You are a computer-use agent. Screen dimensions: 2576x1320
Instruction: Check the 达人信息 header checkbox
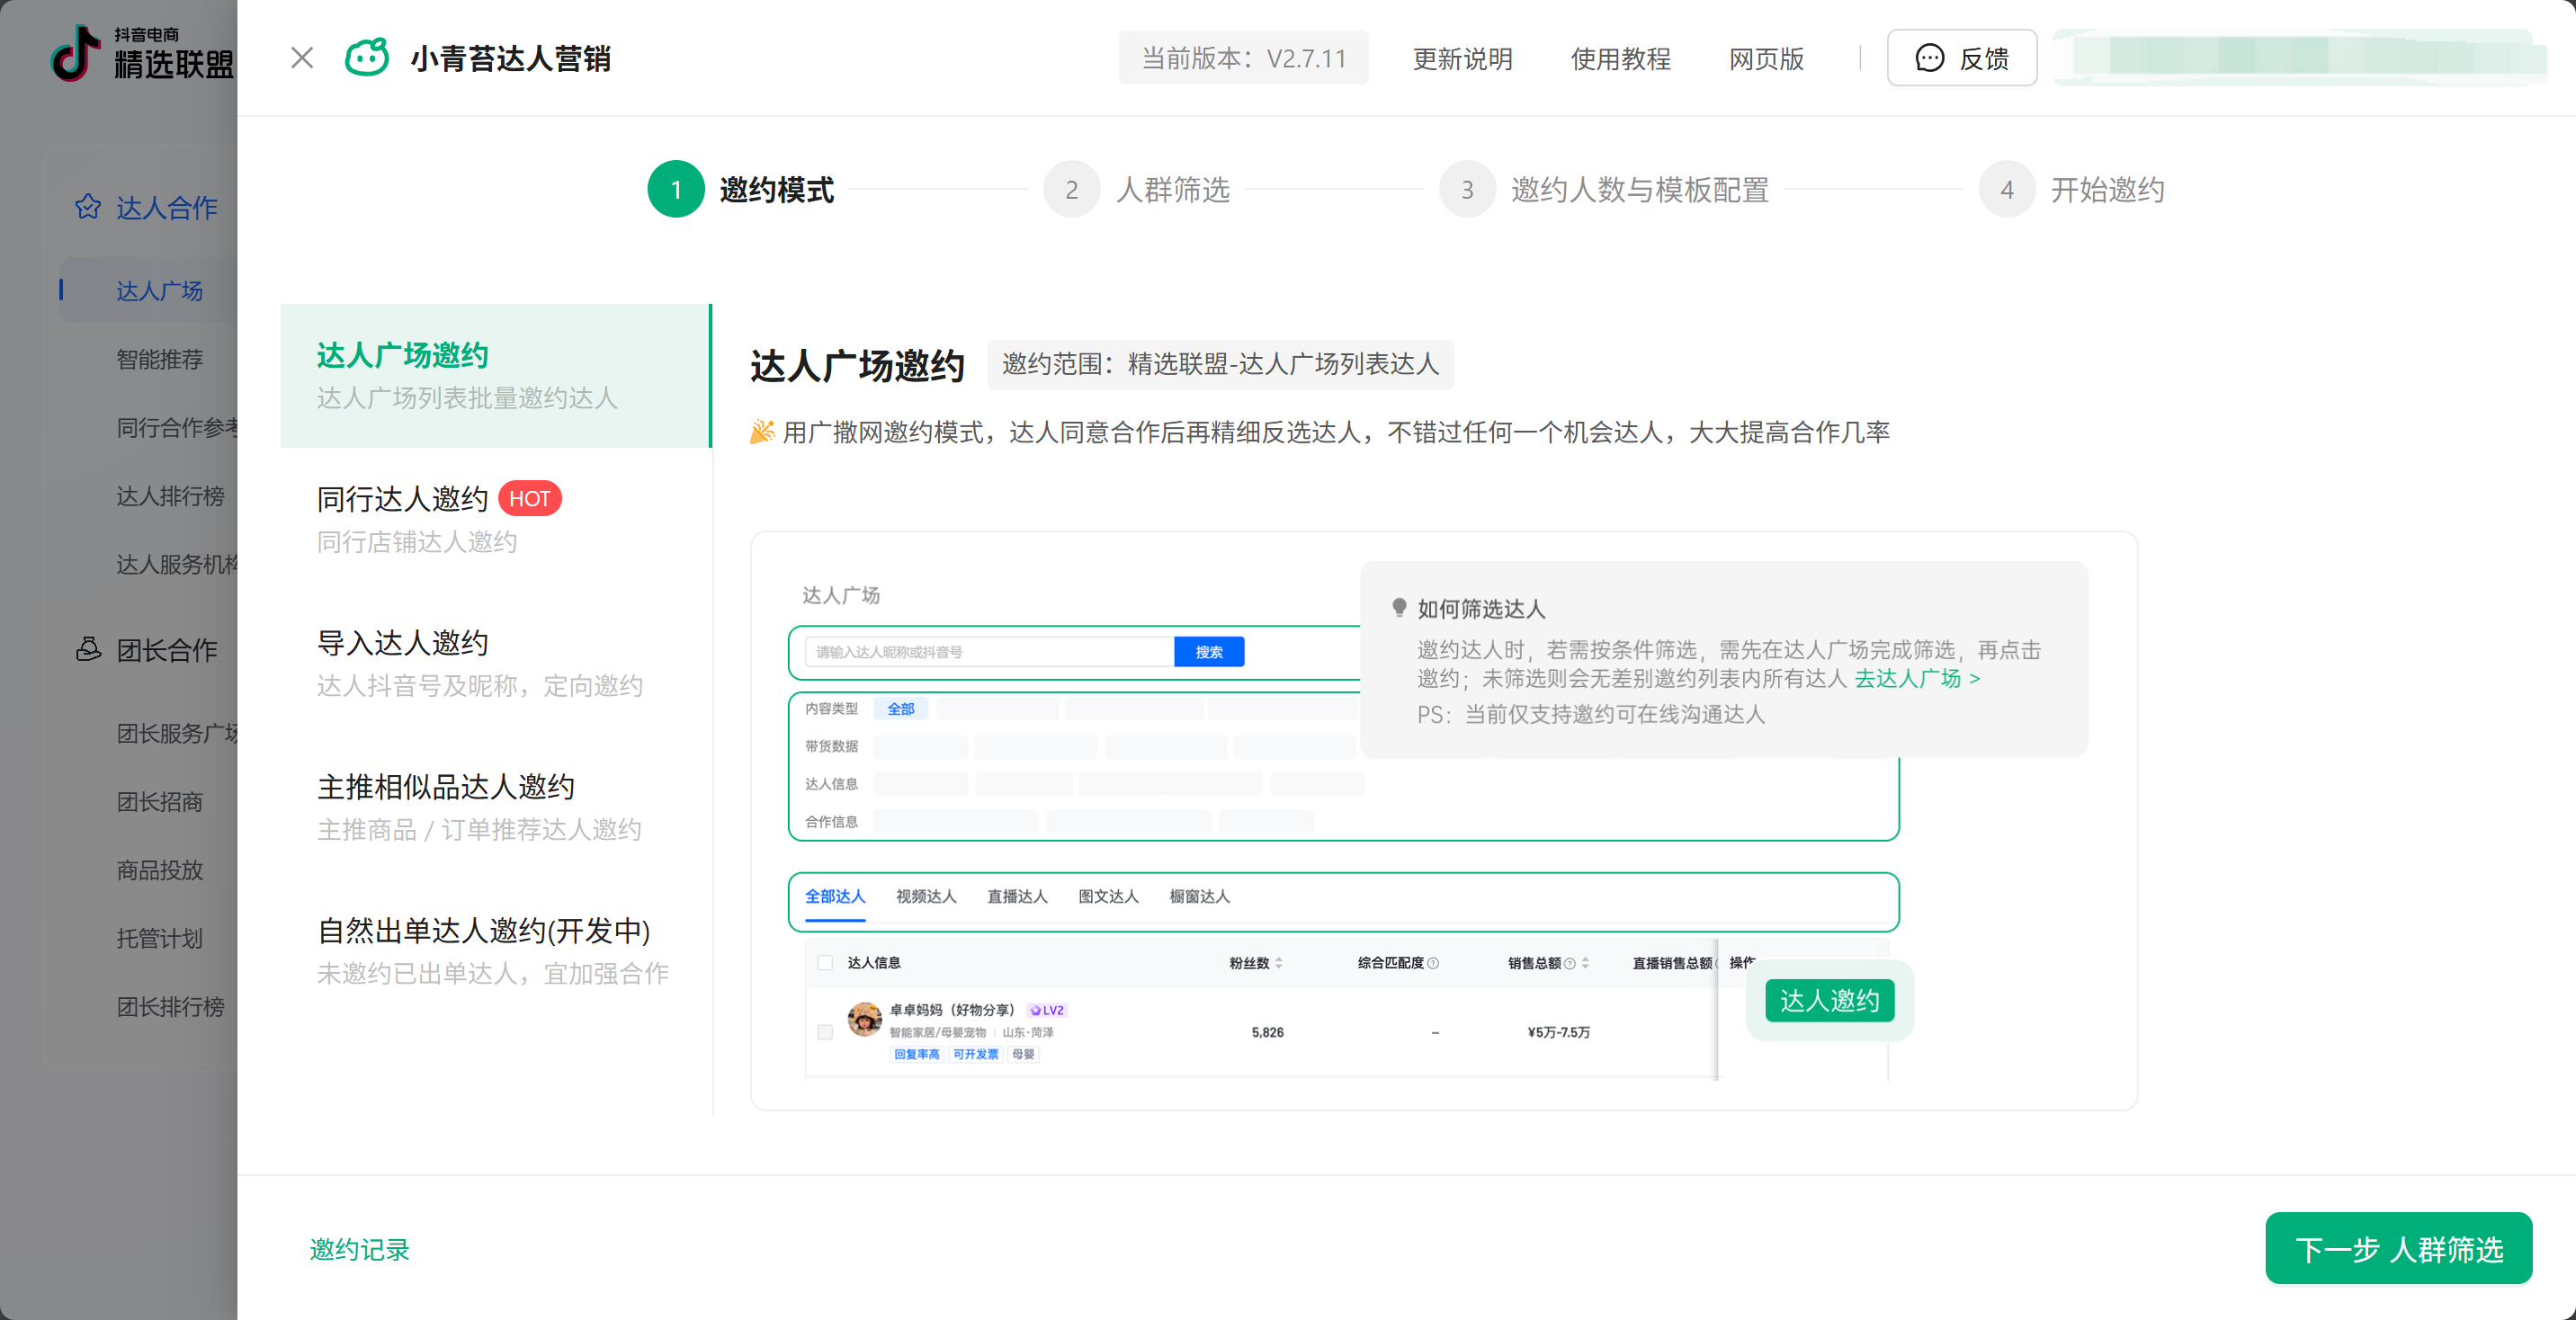[x=825, y=962]
